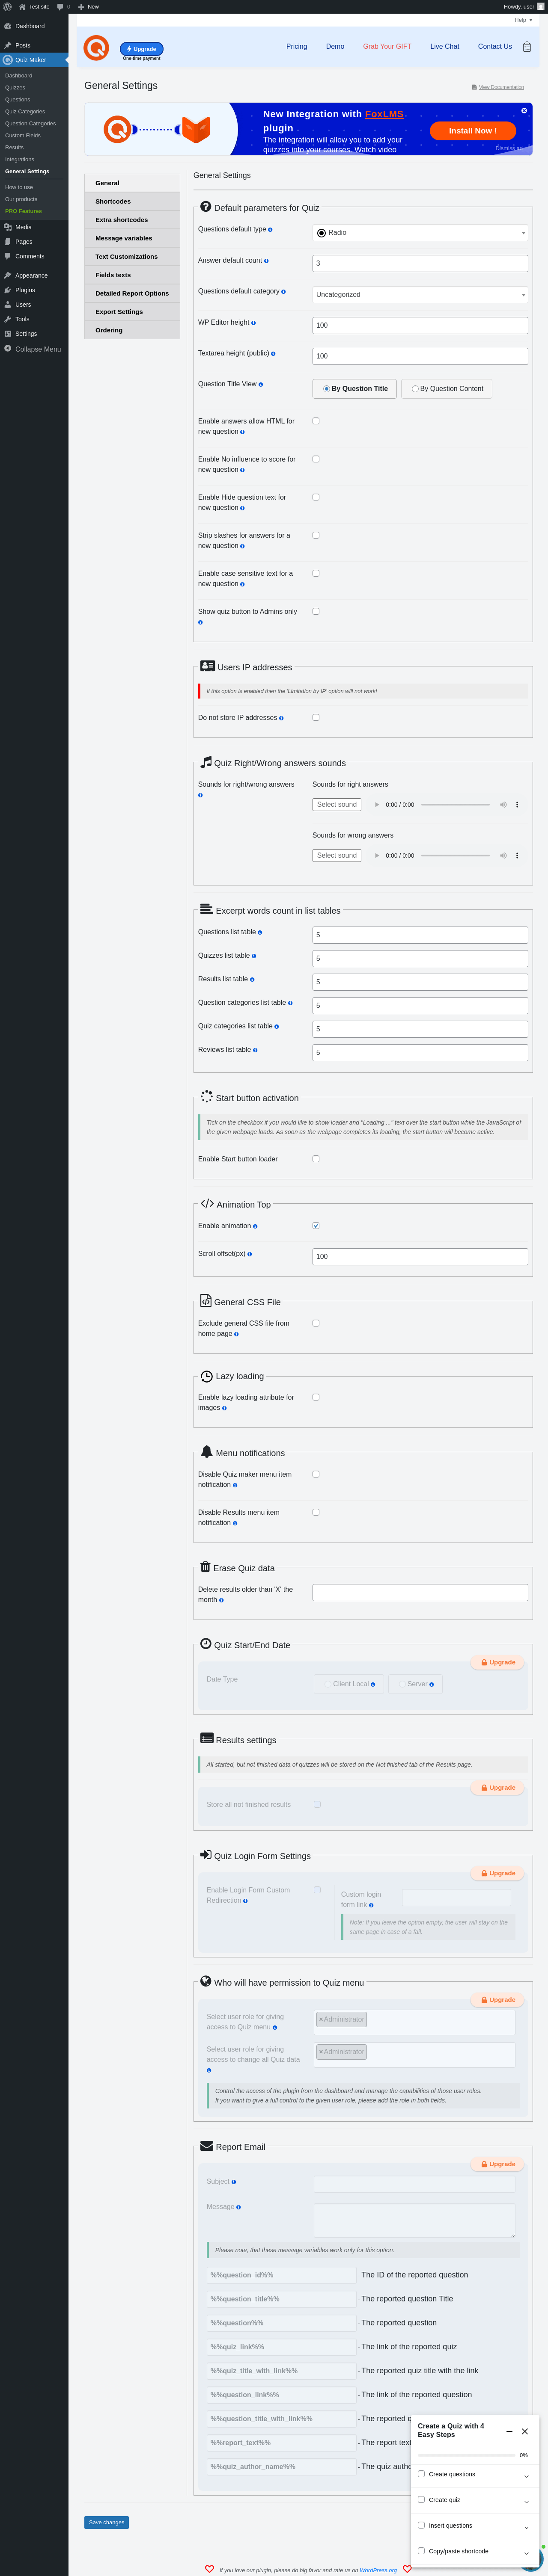
Task: Open the Quiz Maker logo in header
Action: click(x=96, y=47)
